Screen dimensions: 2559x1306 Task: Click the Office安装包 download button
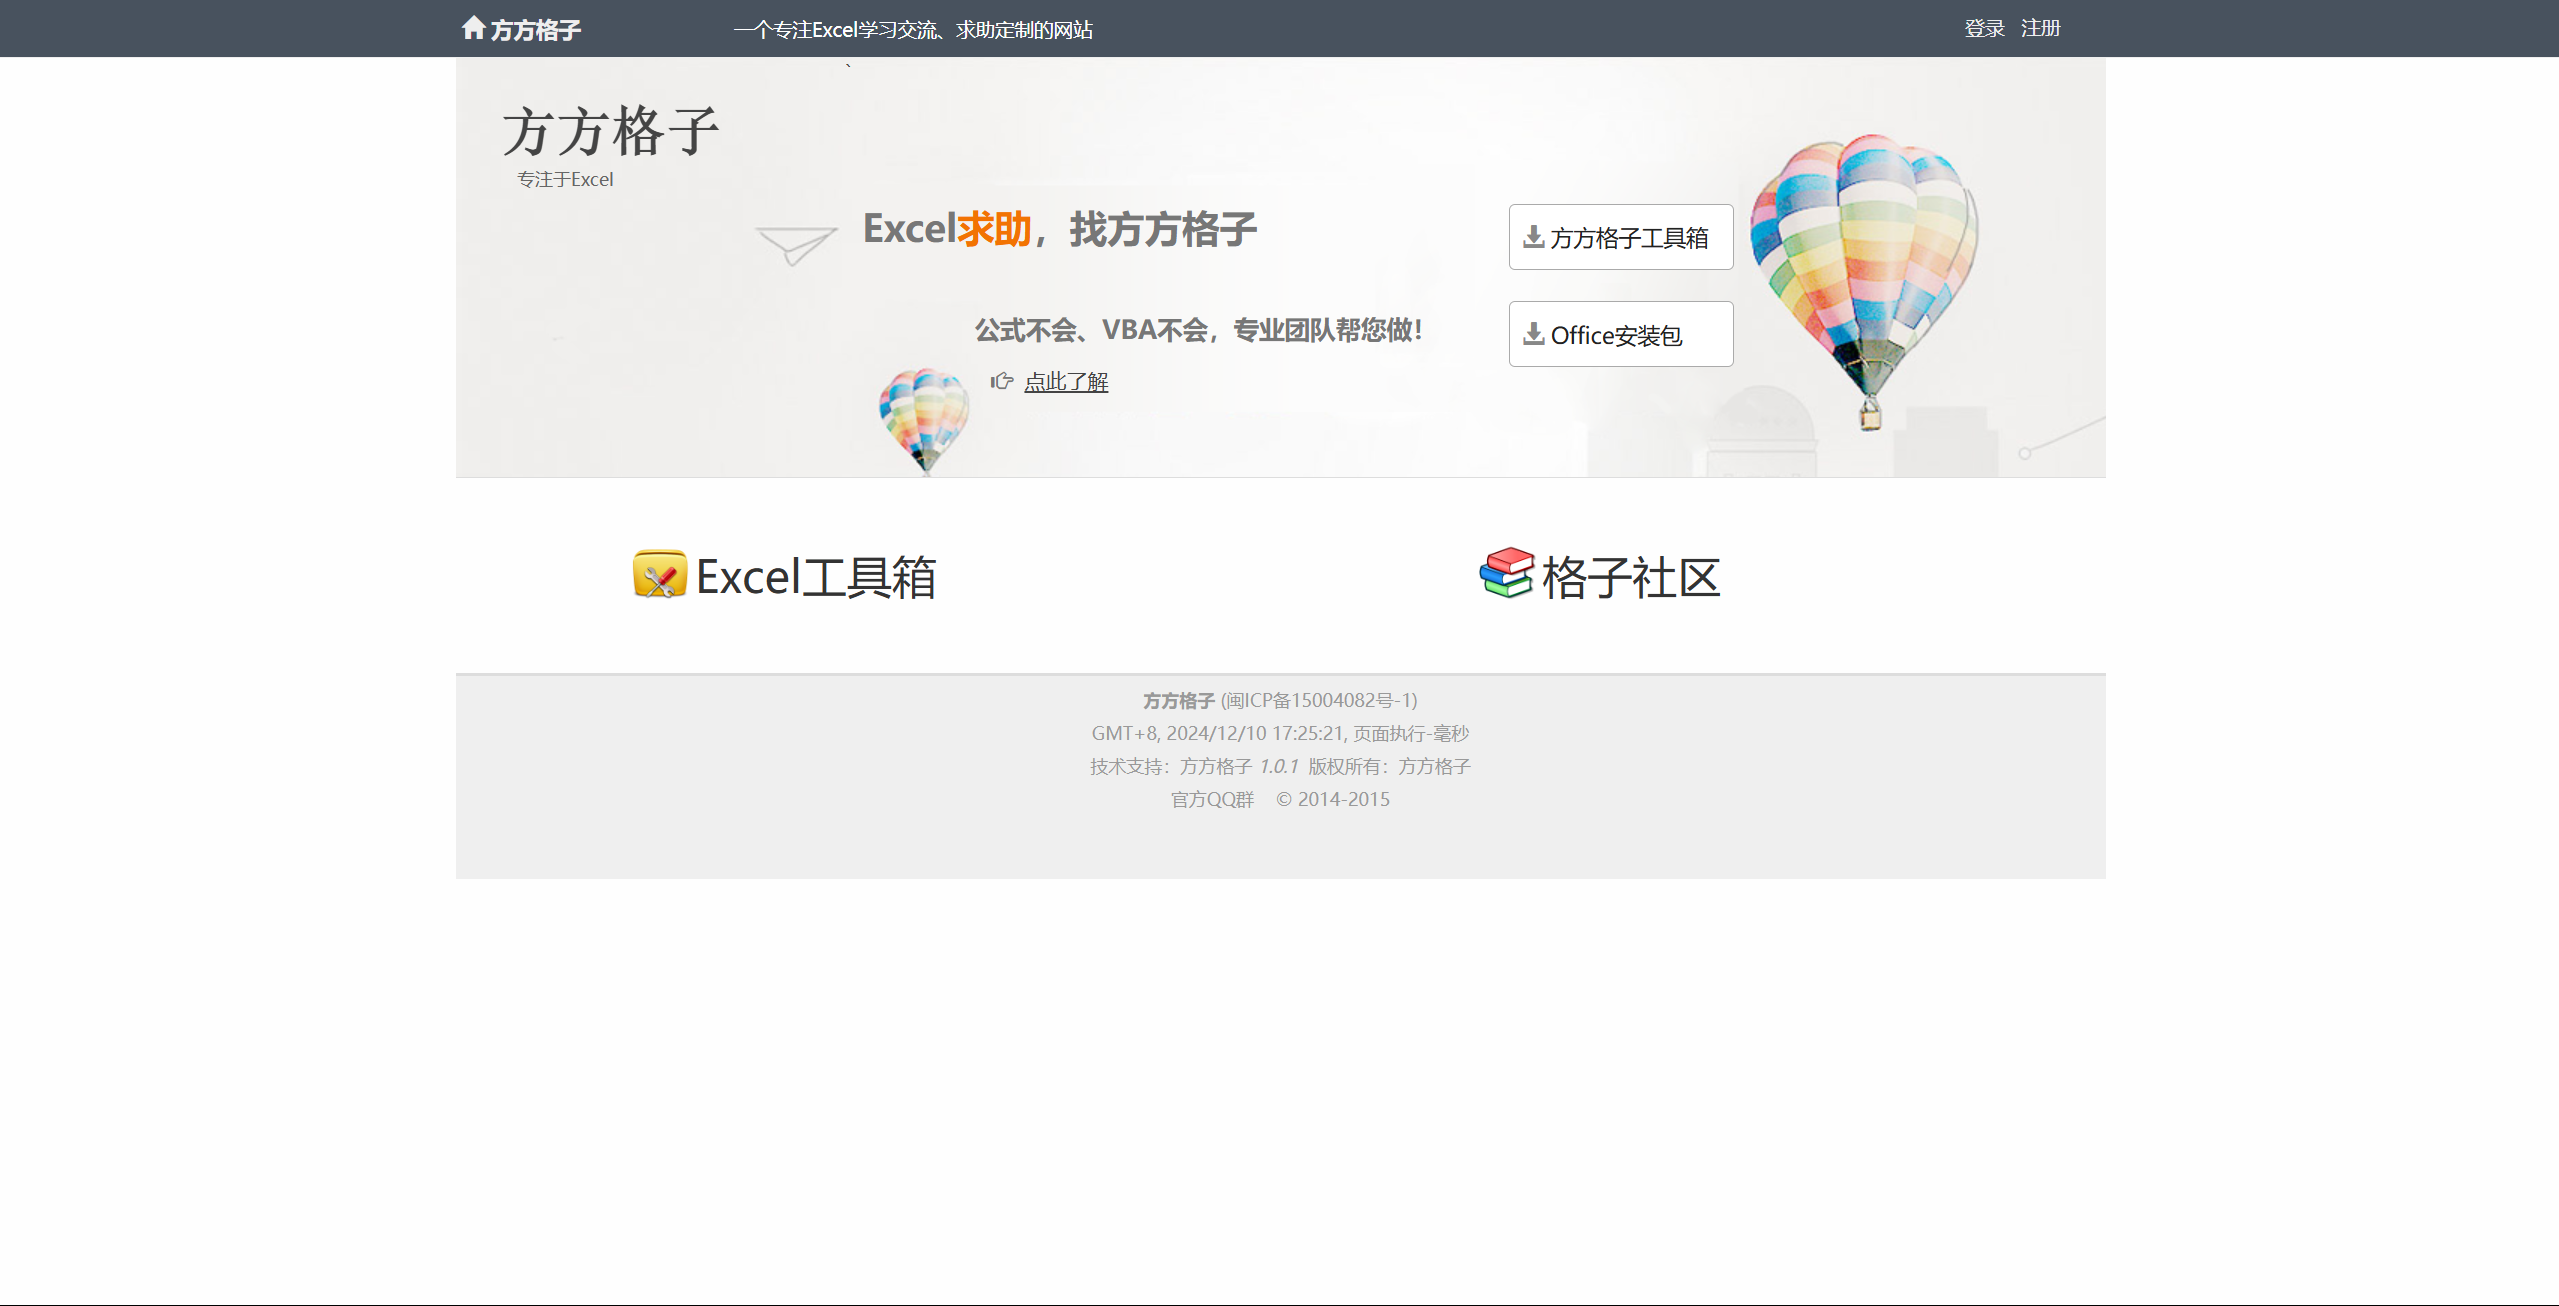click(x=1621, y=334)
